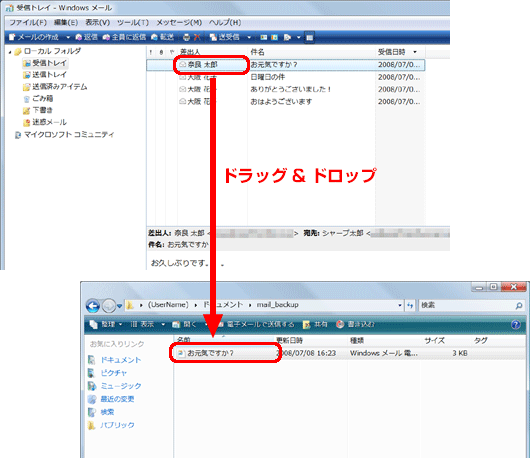Click the priority (!) column header
The image size is (530, 458).
[x=151, y=52]
